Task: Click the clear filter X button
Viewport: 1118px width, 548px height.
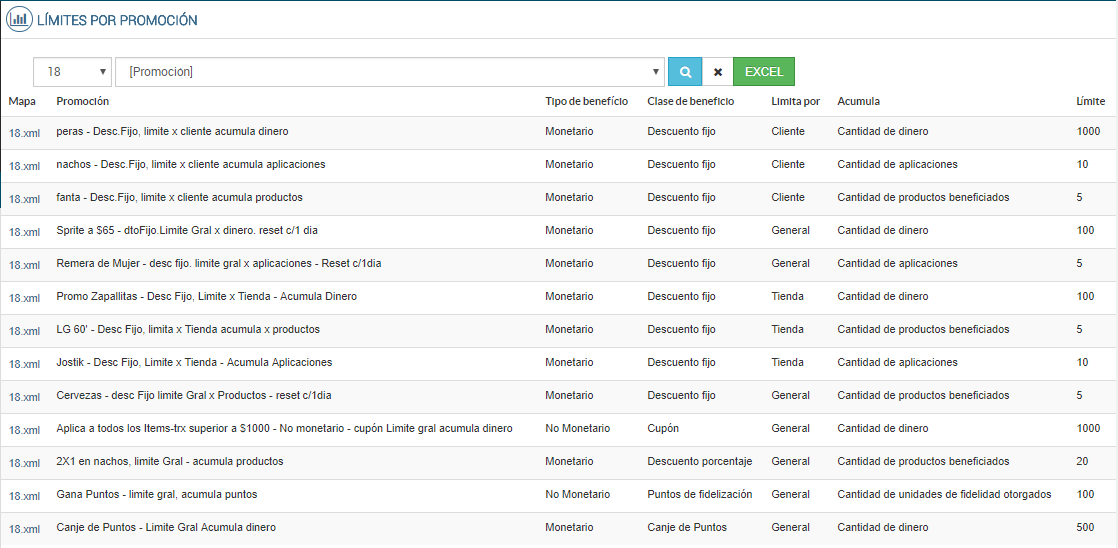Action: coord(717,72)
